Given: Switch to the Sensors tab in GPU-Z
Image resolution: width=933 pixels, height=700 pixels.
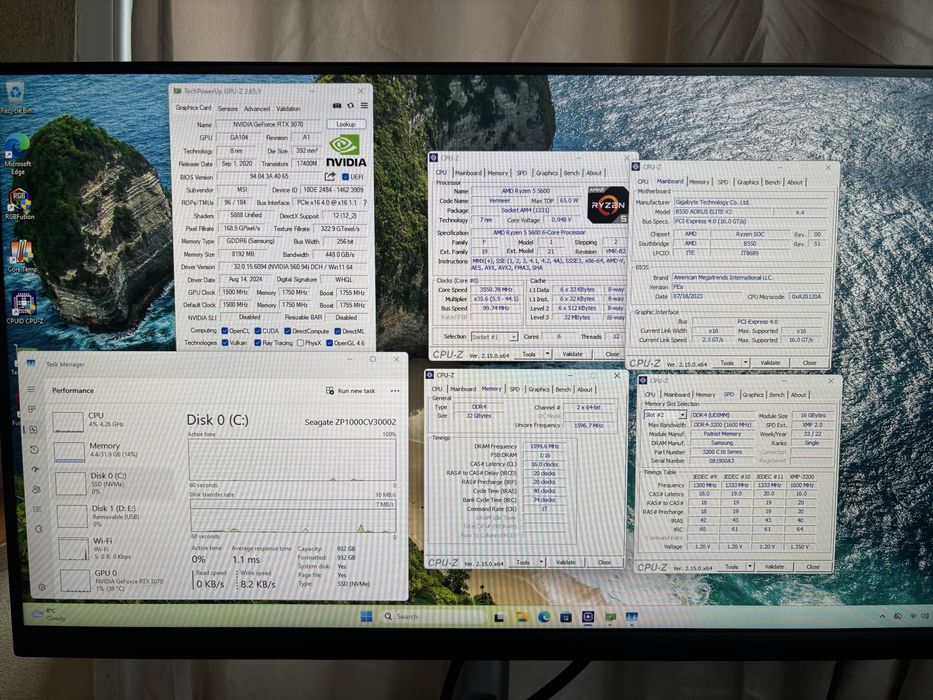Looking at the screenshot, I should coord(227,108).
